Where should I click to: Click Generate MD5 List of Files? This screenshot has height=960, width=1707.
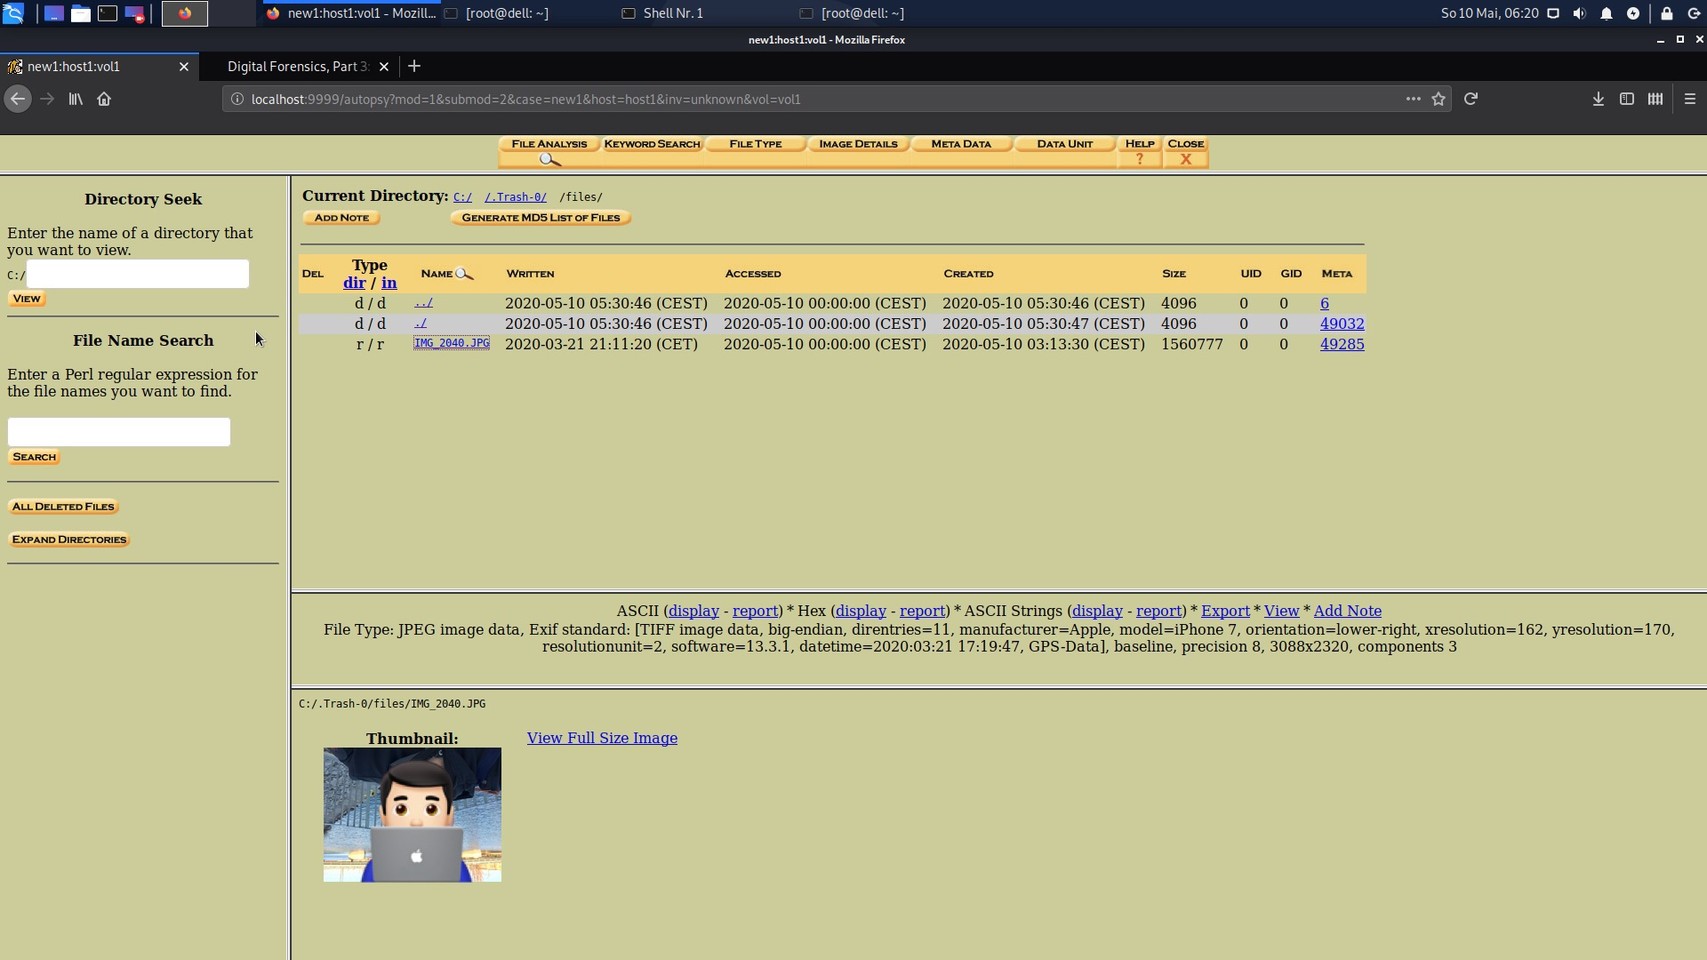[x=540, y=218]
